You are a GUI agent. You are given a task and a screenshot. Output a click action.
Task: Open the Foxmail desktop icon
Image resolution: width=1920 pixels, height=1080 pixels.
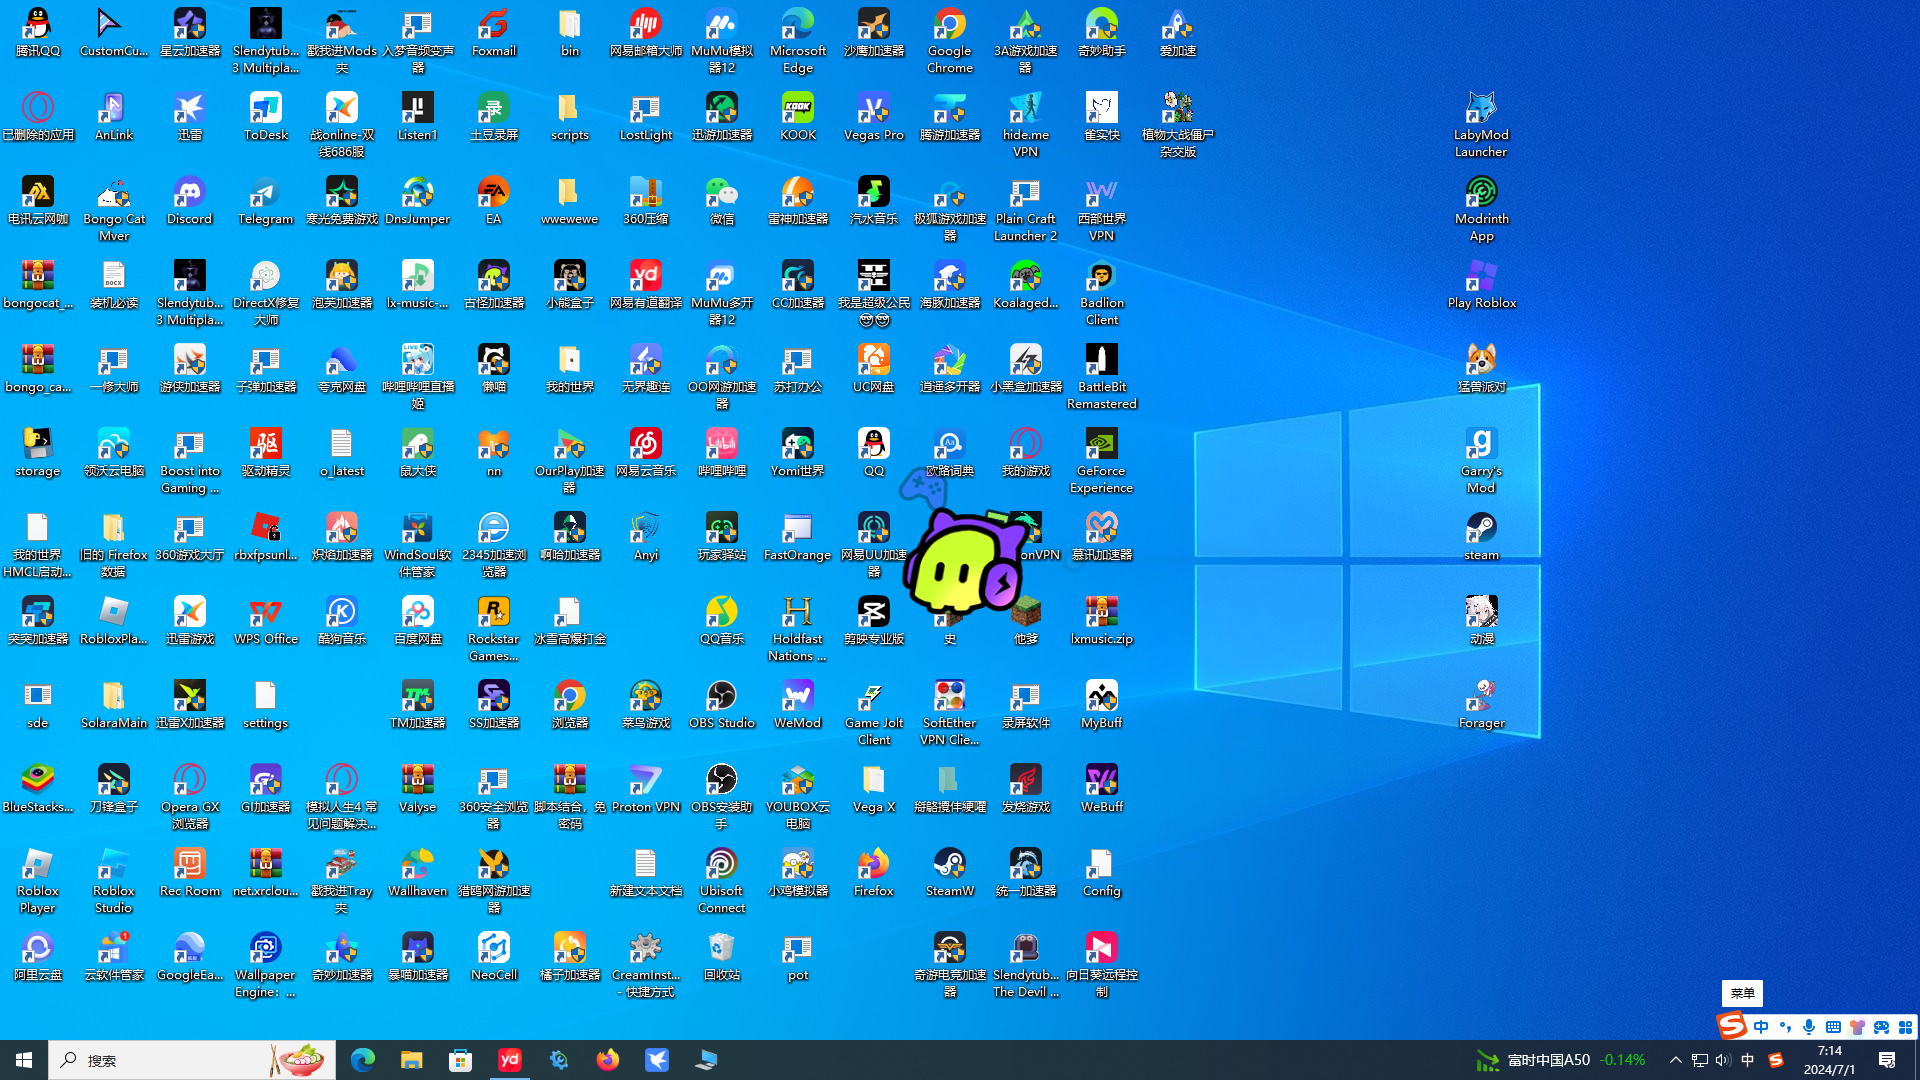493,33
